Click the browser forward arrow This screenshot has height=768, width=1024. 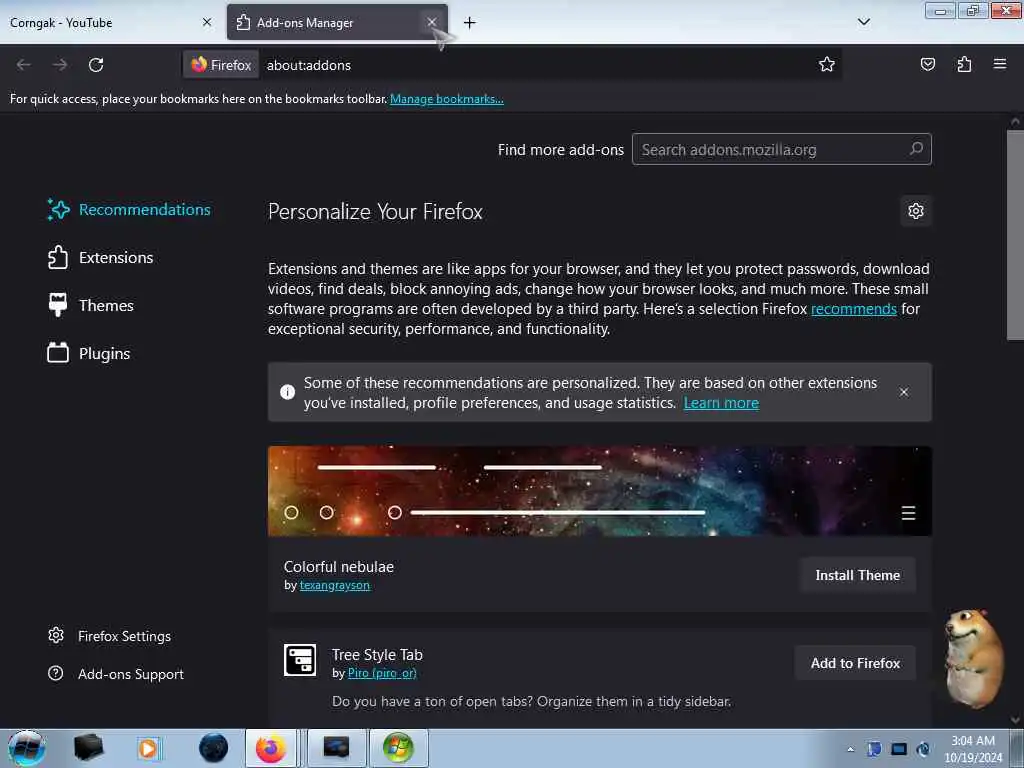tap(60, 65)
